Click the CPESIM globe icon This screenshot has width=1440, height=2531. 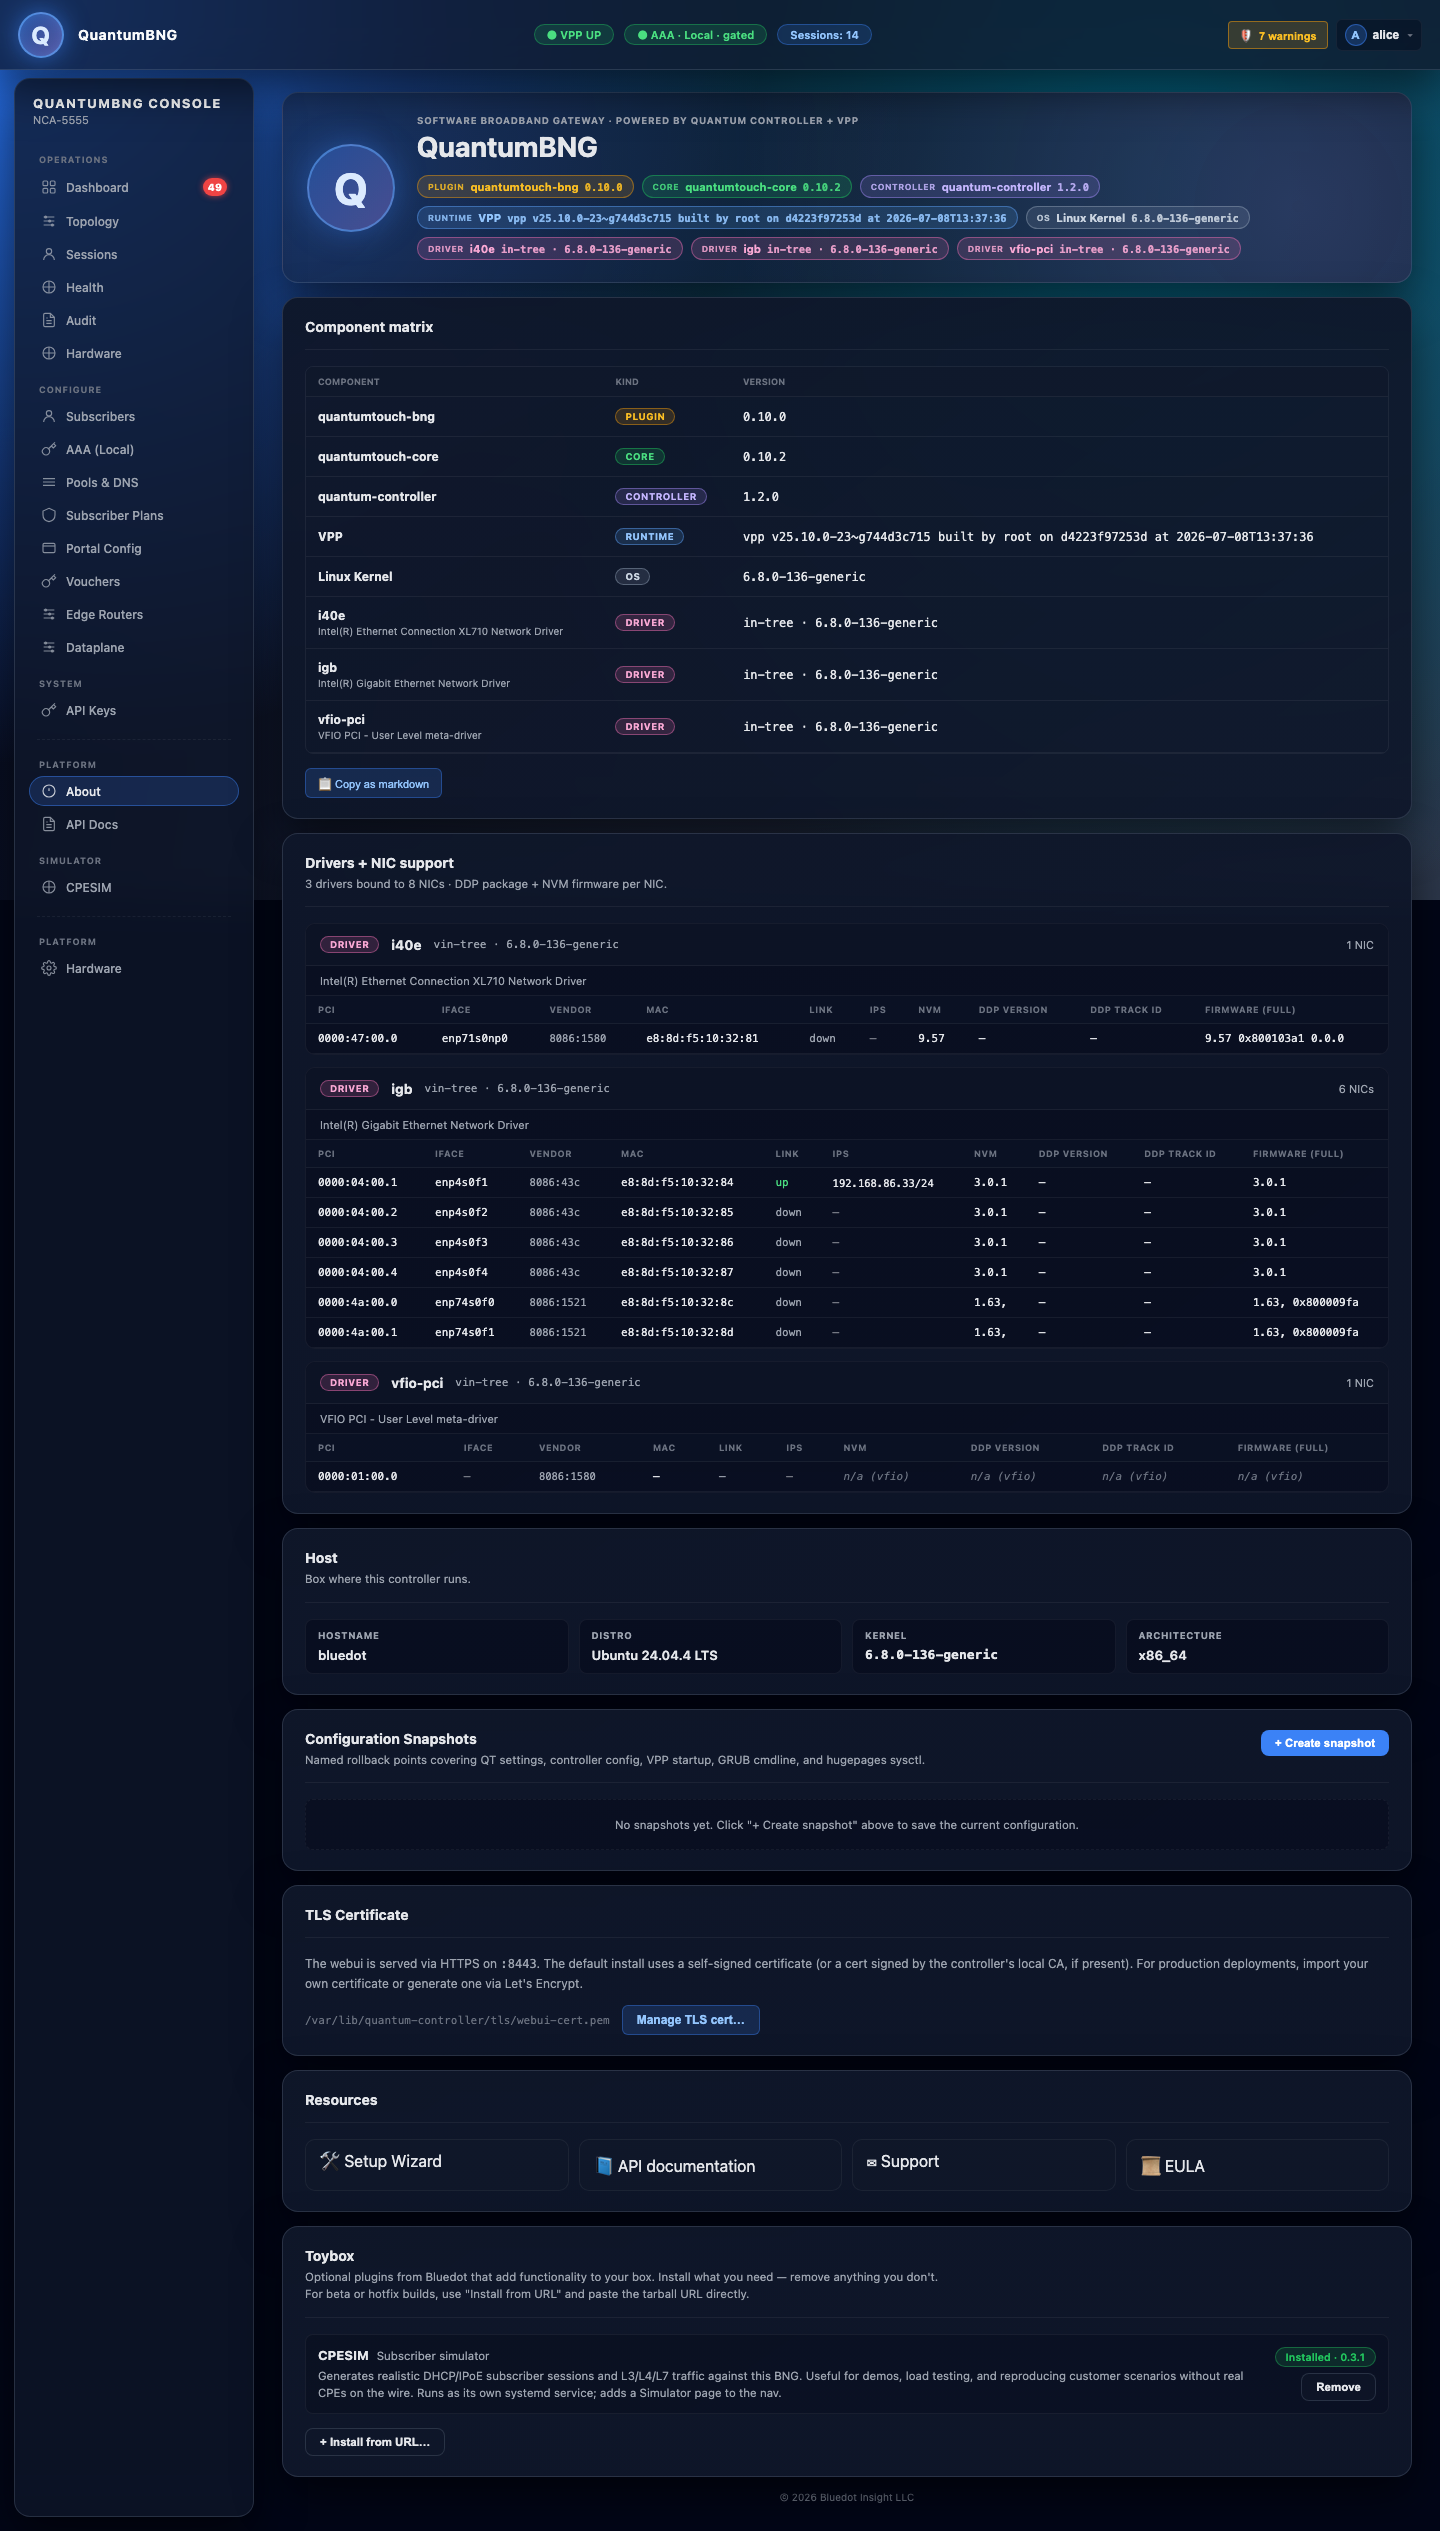(49, 887)
